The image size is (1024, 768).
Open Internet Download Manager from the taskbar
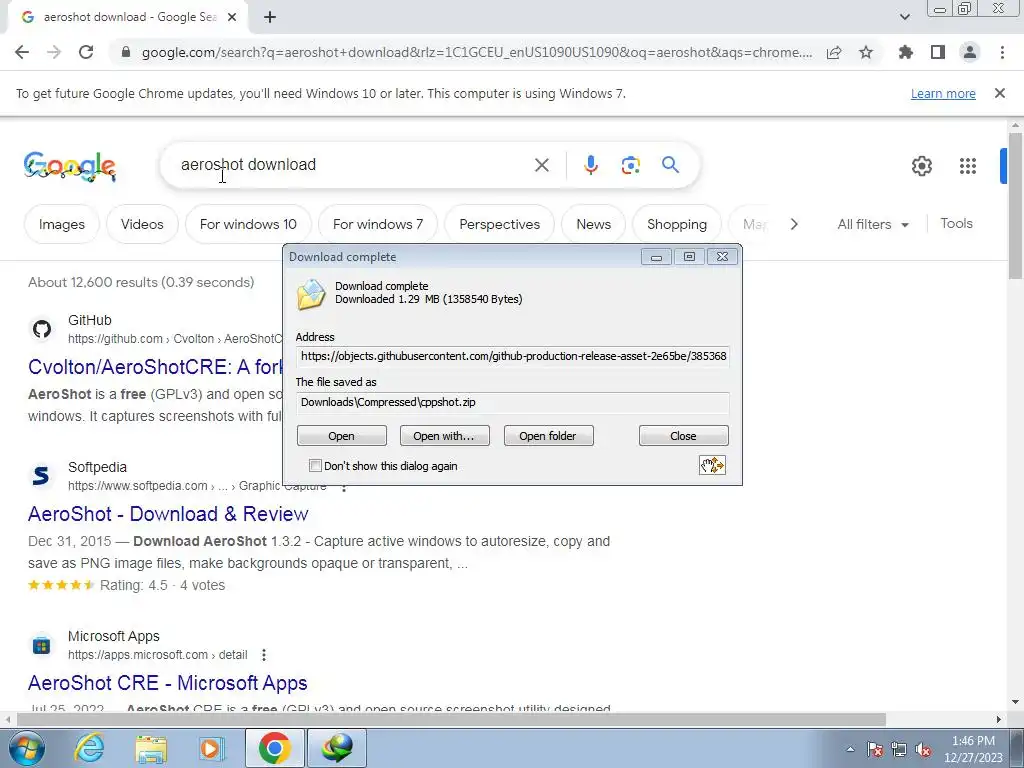click(x=337, y=748)
